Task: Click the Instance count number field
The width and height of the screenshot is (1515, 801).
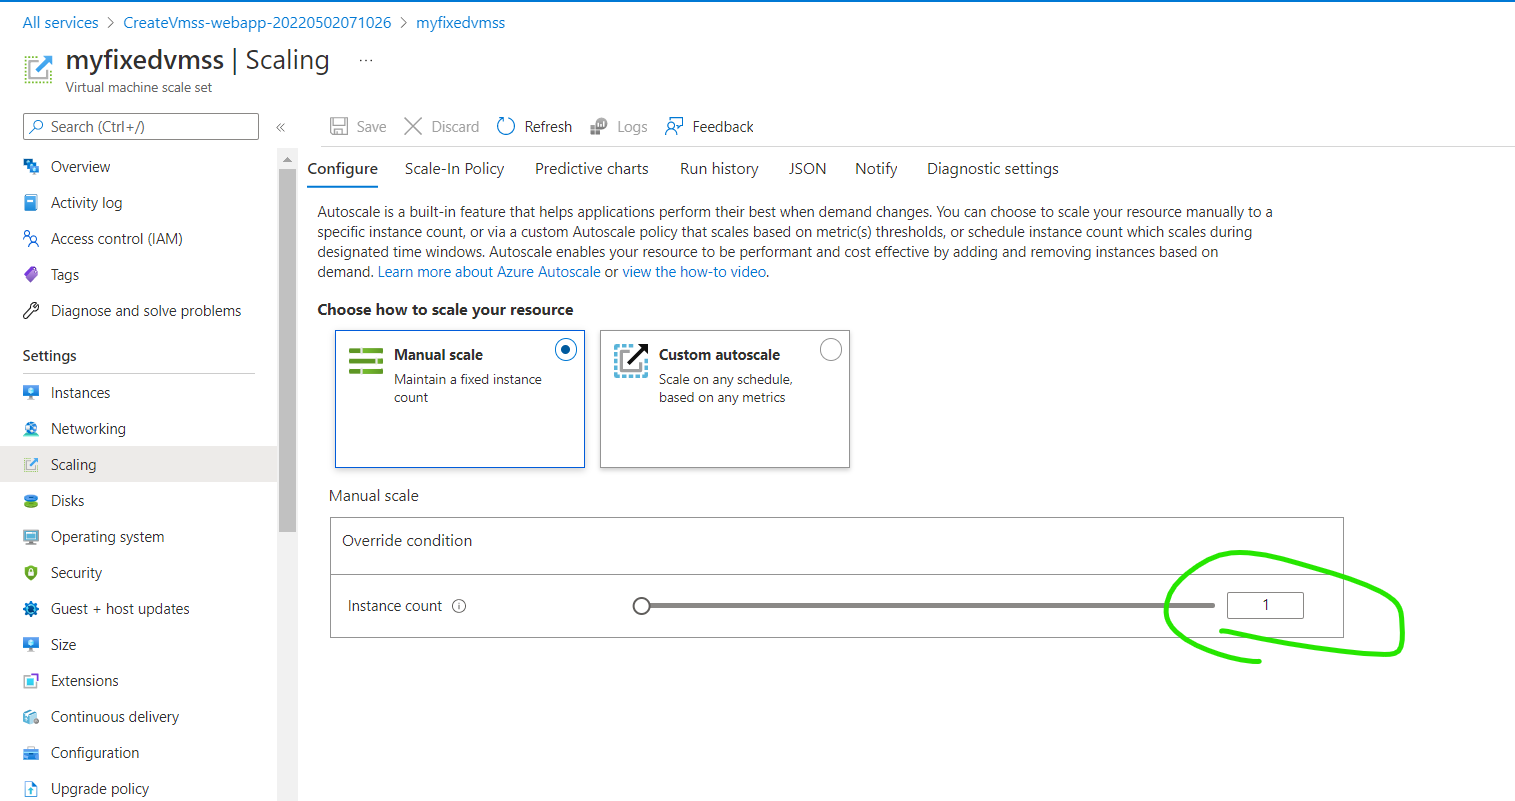Action: (1265, 605)
